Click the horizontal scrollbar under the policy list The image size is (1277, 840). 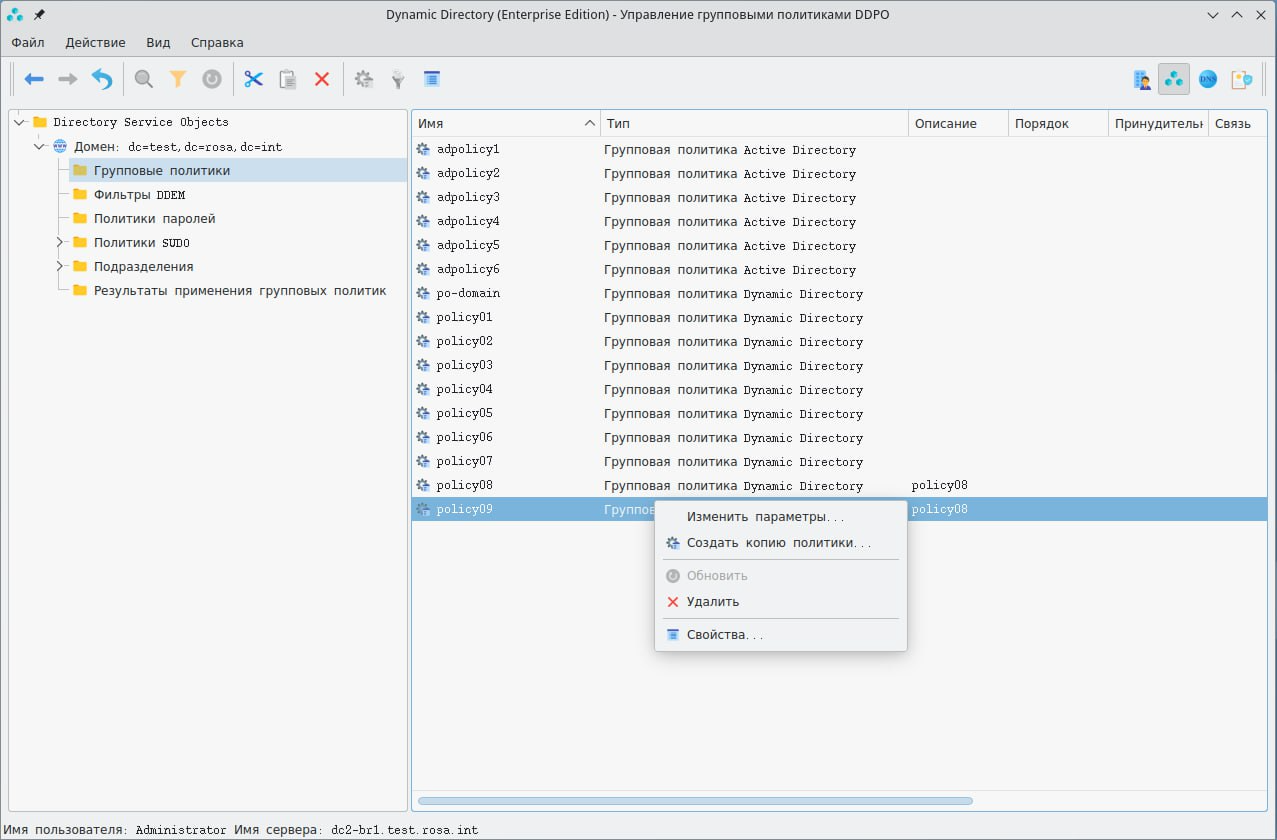pos(695,801)
